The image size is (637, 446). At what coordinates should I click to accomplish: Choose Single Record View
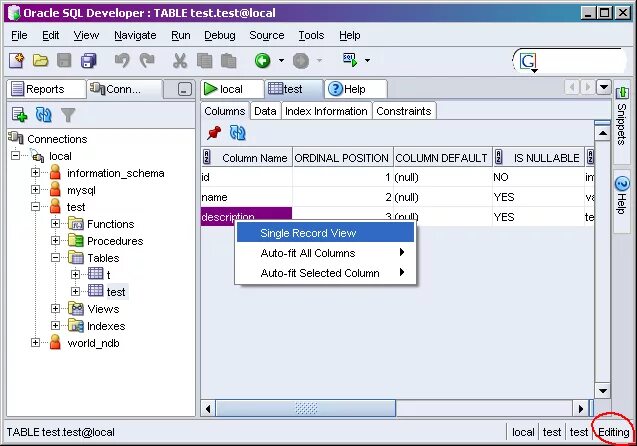(x=325, y=233)
